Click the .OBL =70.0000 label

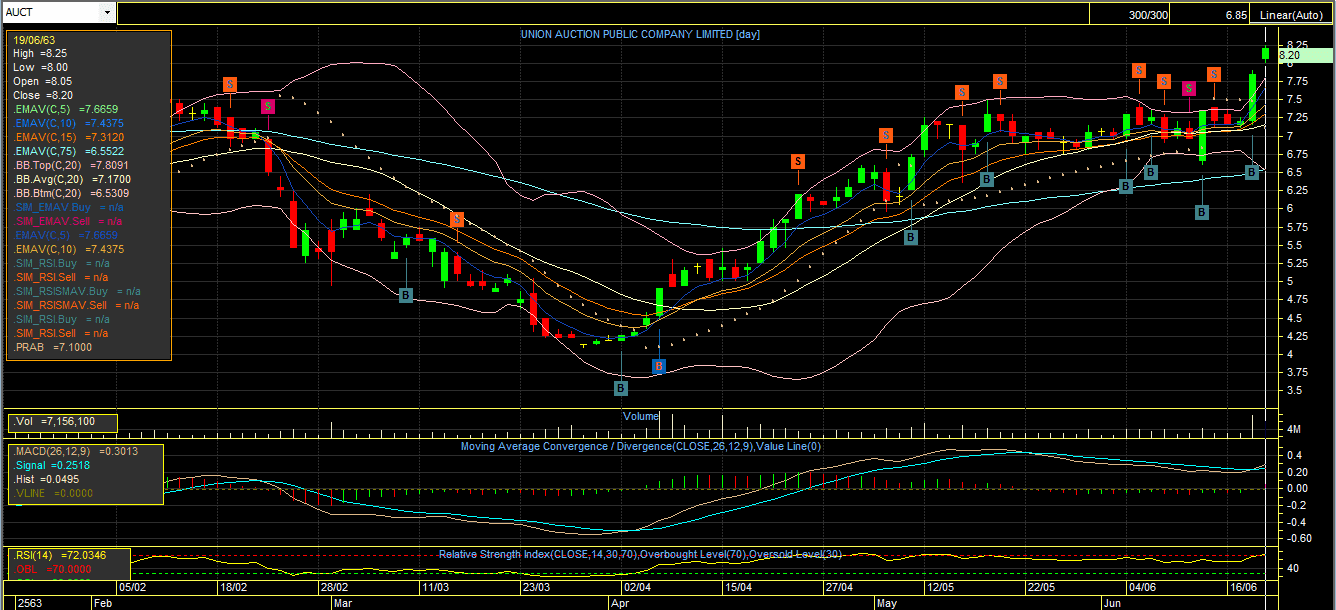coord(53,568)
